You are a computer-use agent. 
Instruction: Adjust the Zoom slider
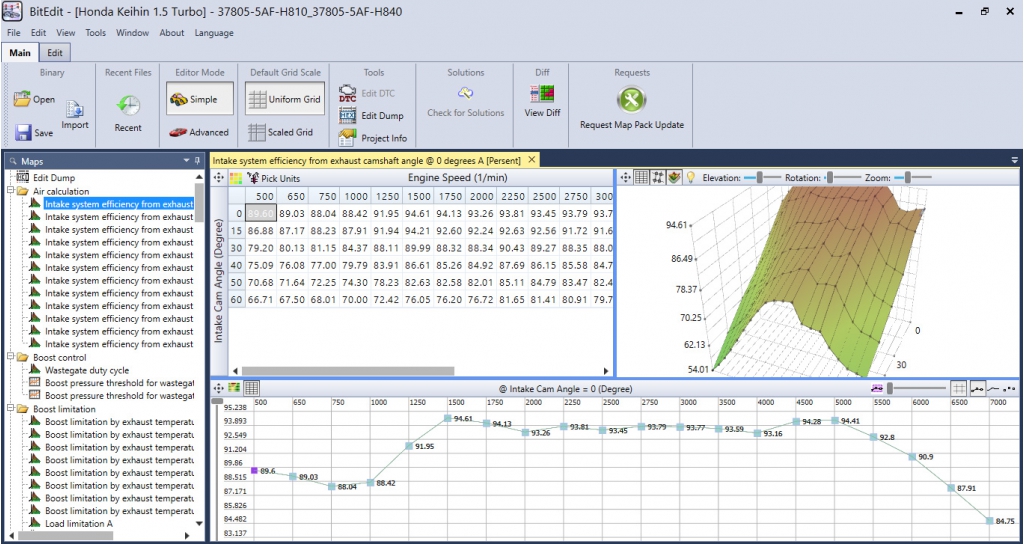click(912, 177)
